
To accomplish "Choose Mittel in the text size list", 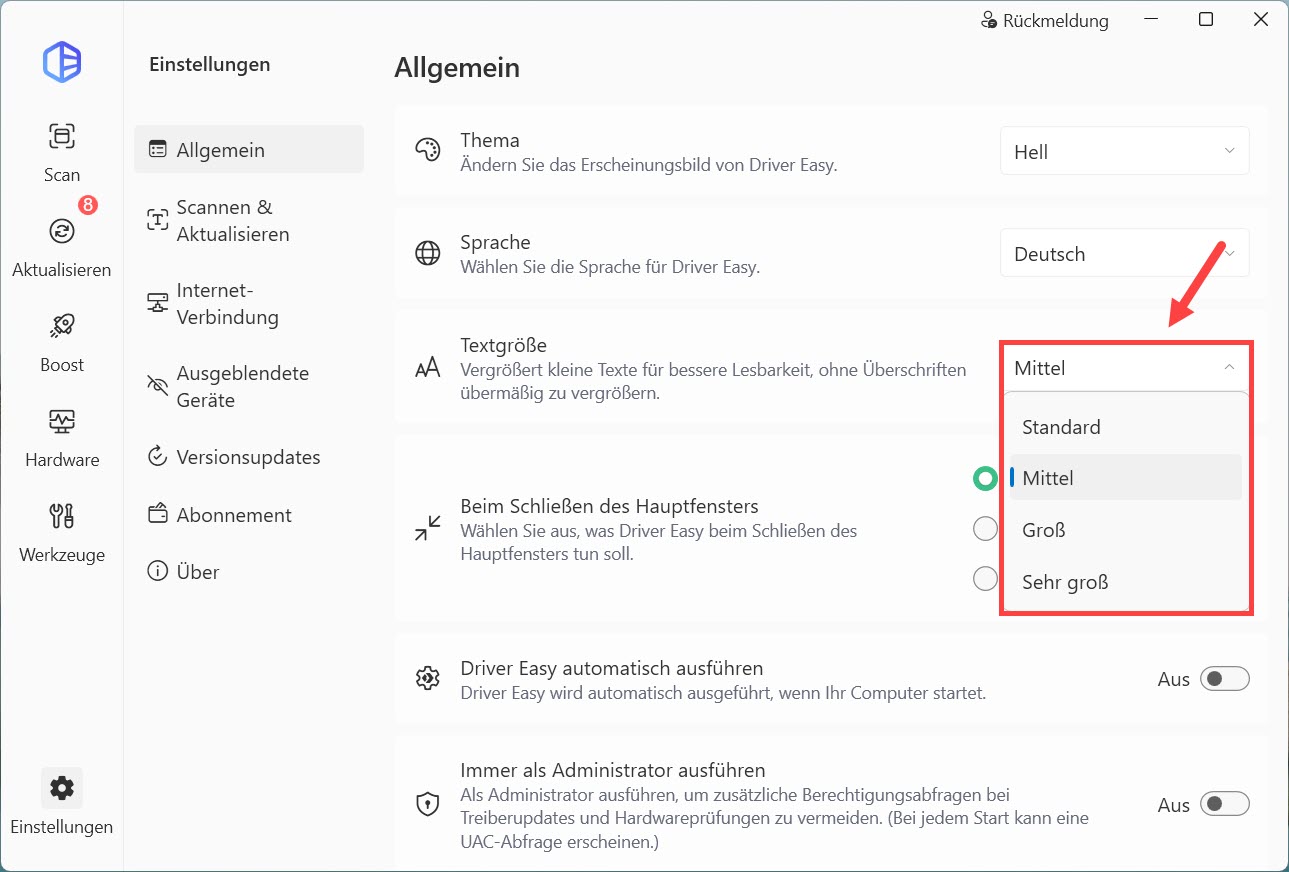I will [x=1126, y=478].
